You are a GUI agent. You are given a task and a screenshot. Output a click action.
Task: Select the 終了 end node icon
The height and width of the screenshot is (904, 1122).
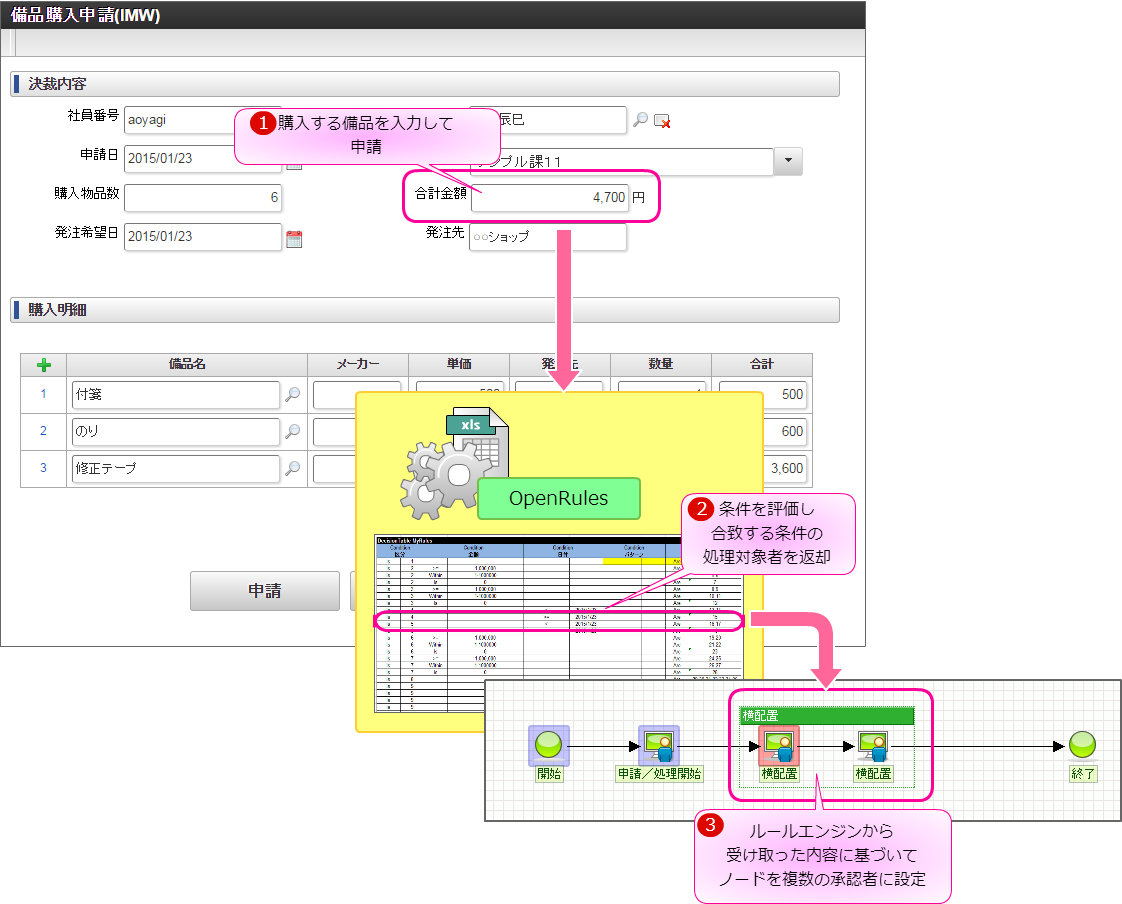1083,745
